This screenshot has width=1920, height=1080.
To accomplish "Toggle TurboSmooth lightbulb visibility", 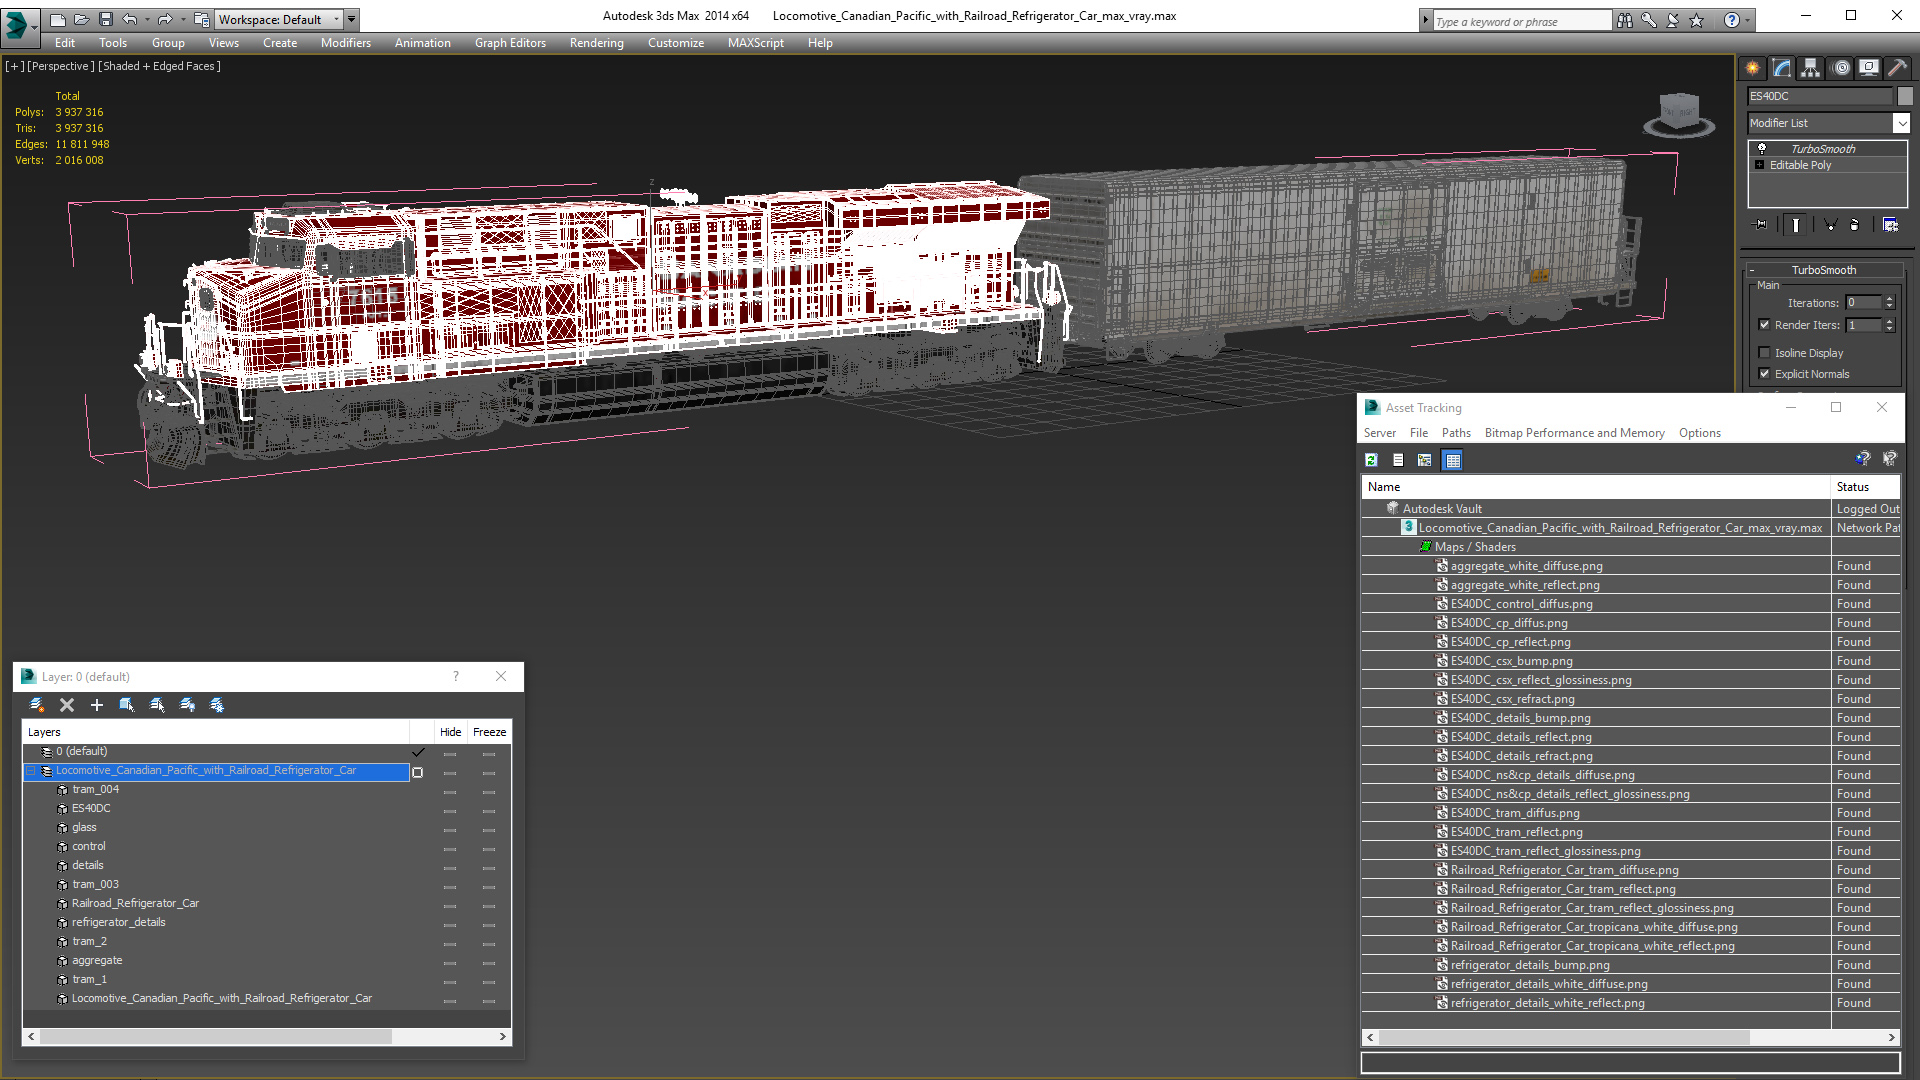I will pos(1762,148).
